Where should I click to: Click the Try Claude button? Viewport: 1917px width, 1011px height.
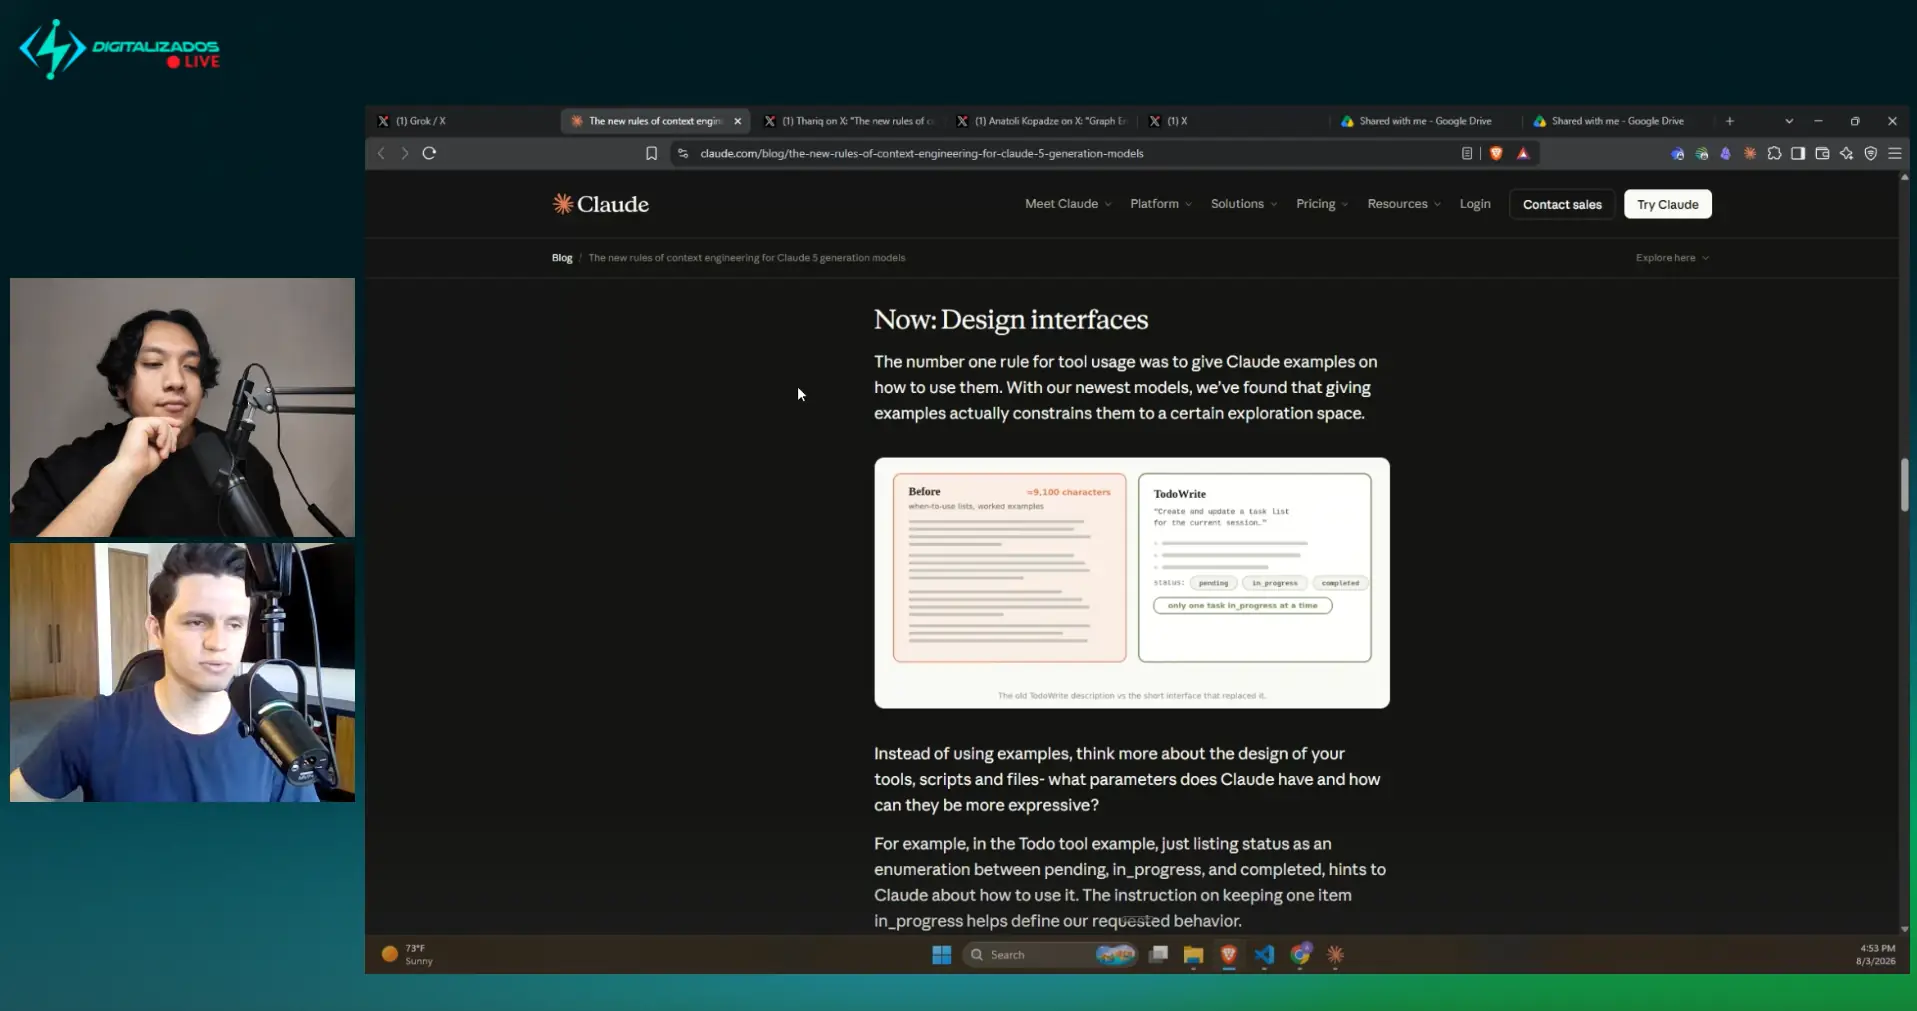1668,204
